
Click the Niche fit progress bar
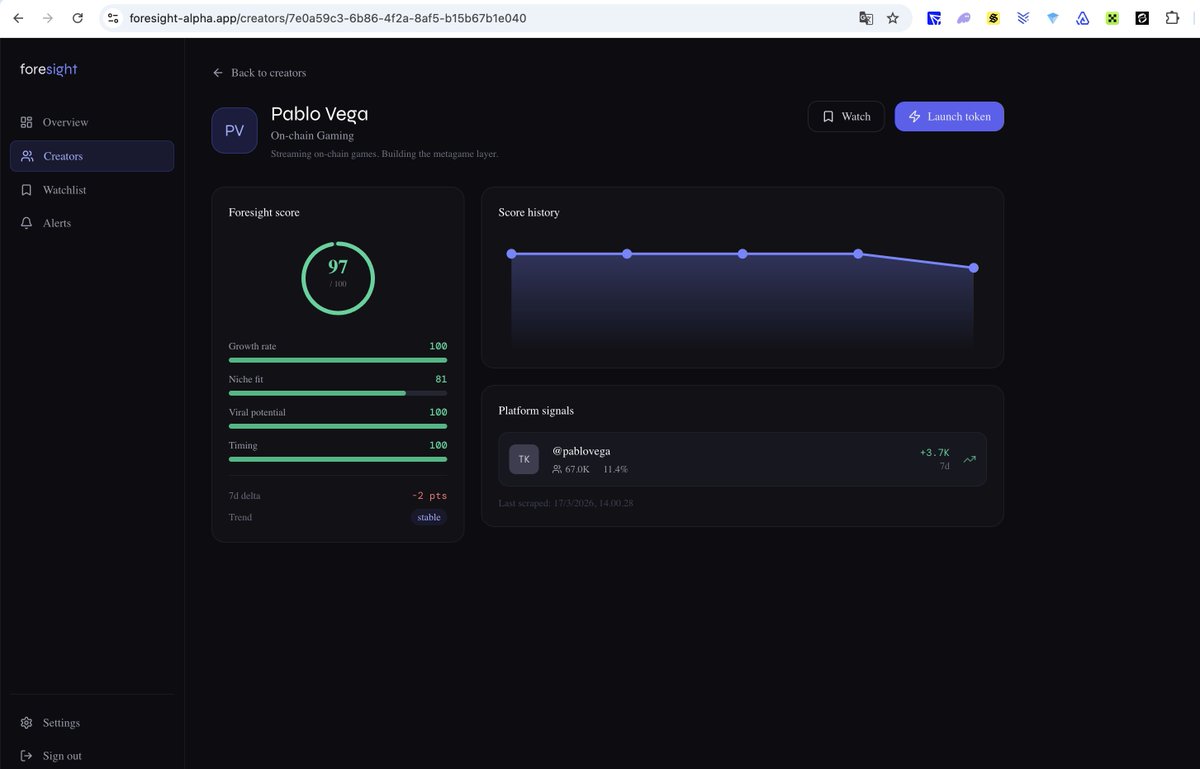click(x=338, y=393)
